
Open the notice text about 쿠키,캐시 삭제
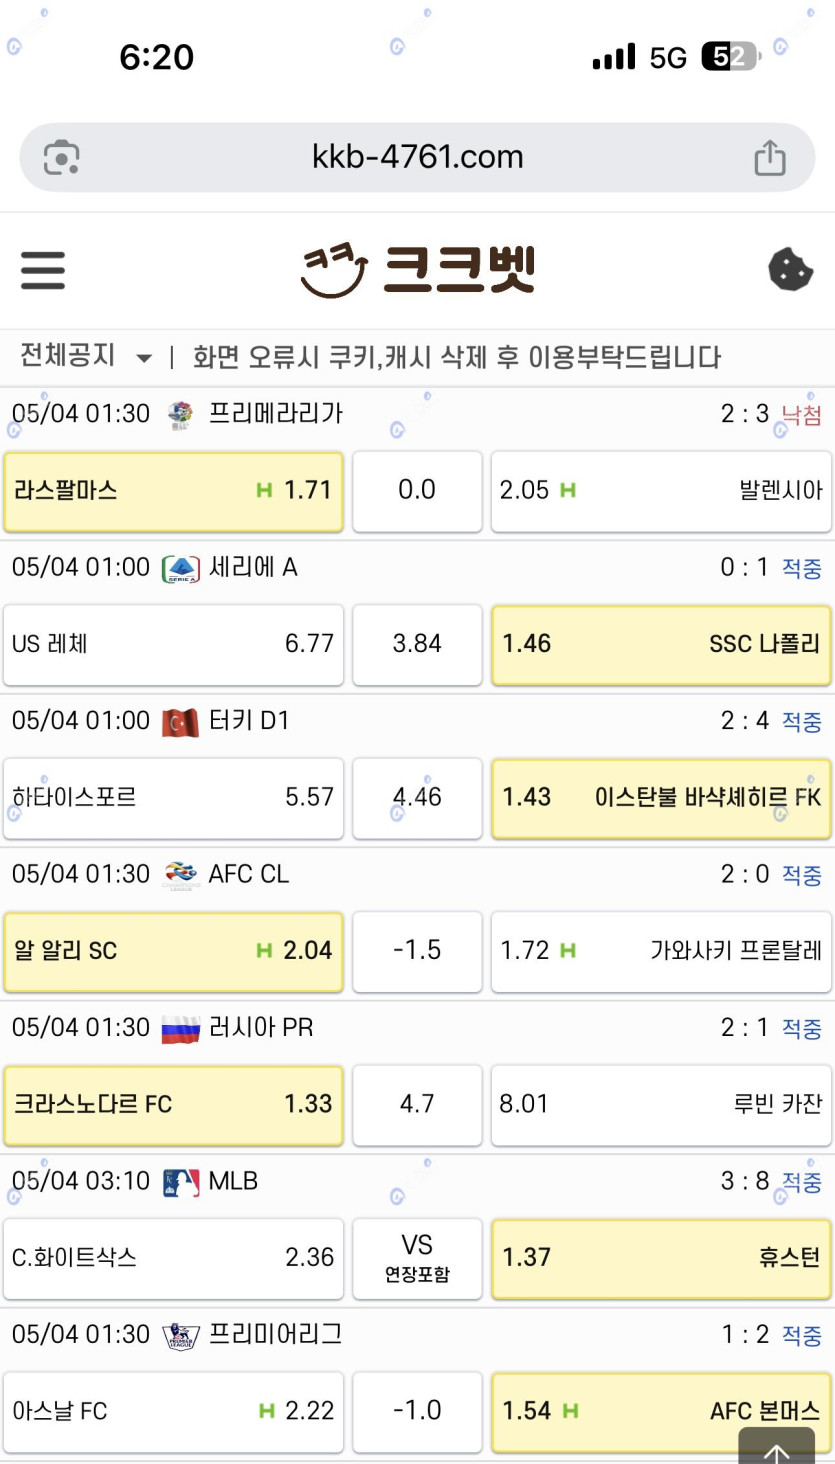[457, 358]
